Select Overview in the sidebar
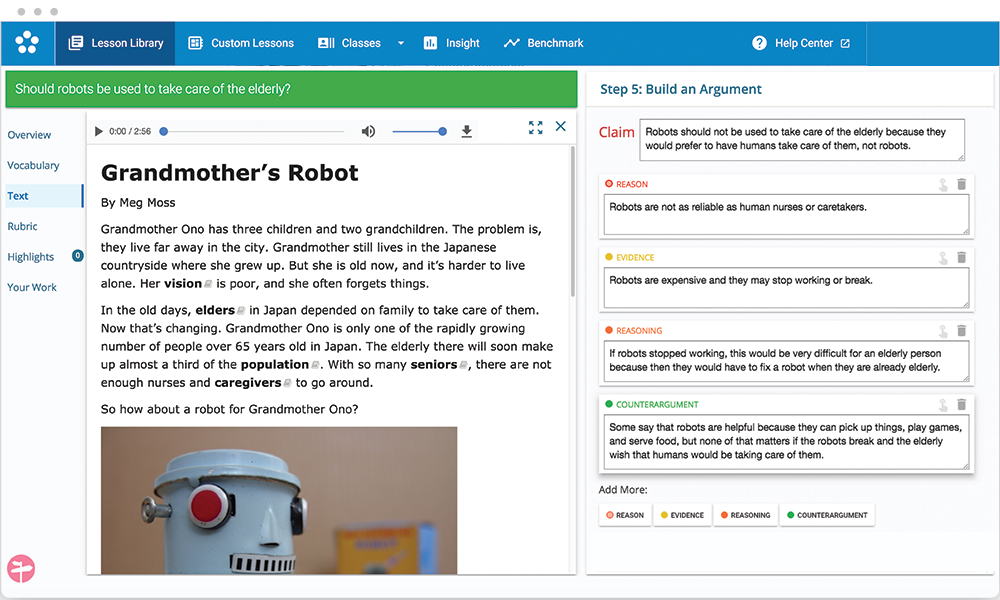The width and height of the screenshot is (1000, 600). pyautogui.click(x=29, y=135)
